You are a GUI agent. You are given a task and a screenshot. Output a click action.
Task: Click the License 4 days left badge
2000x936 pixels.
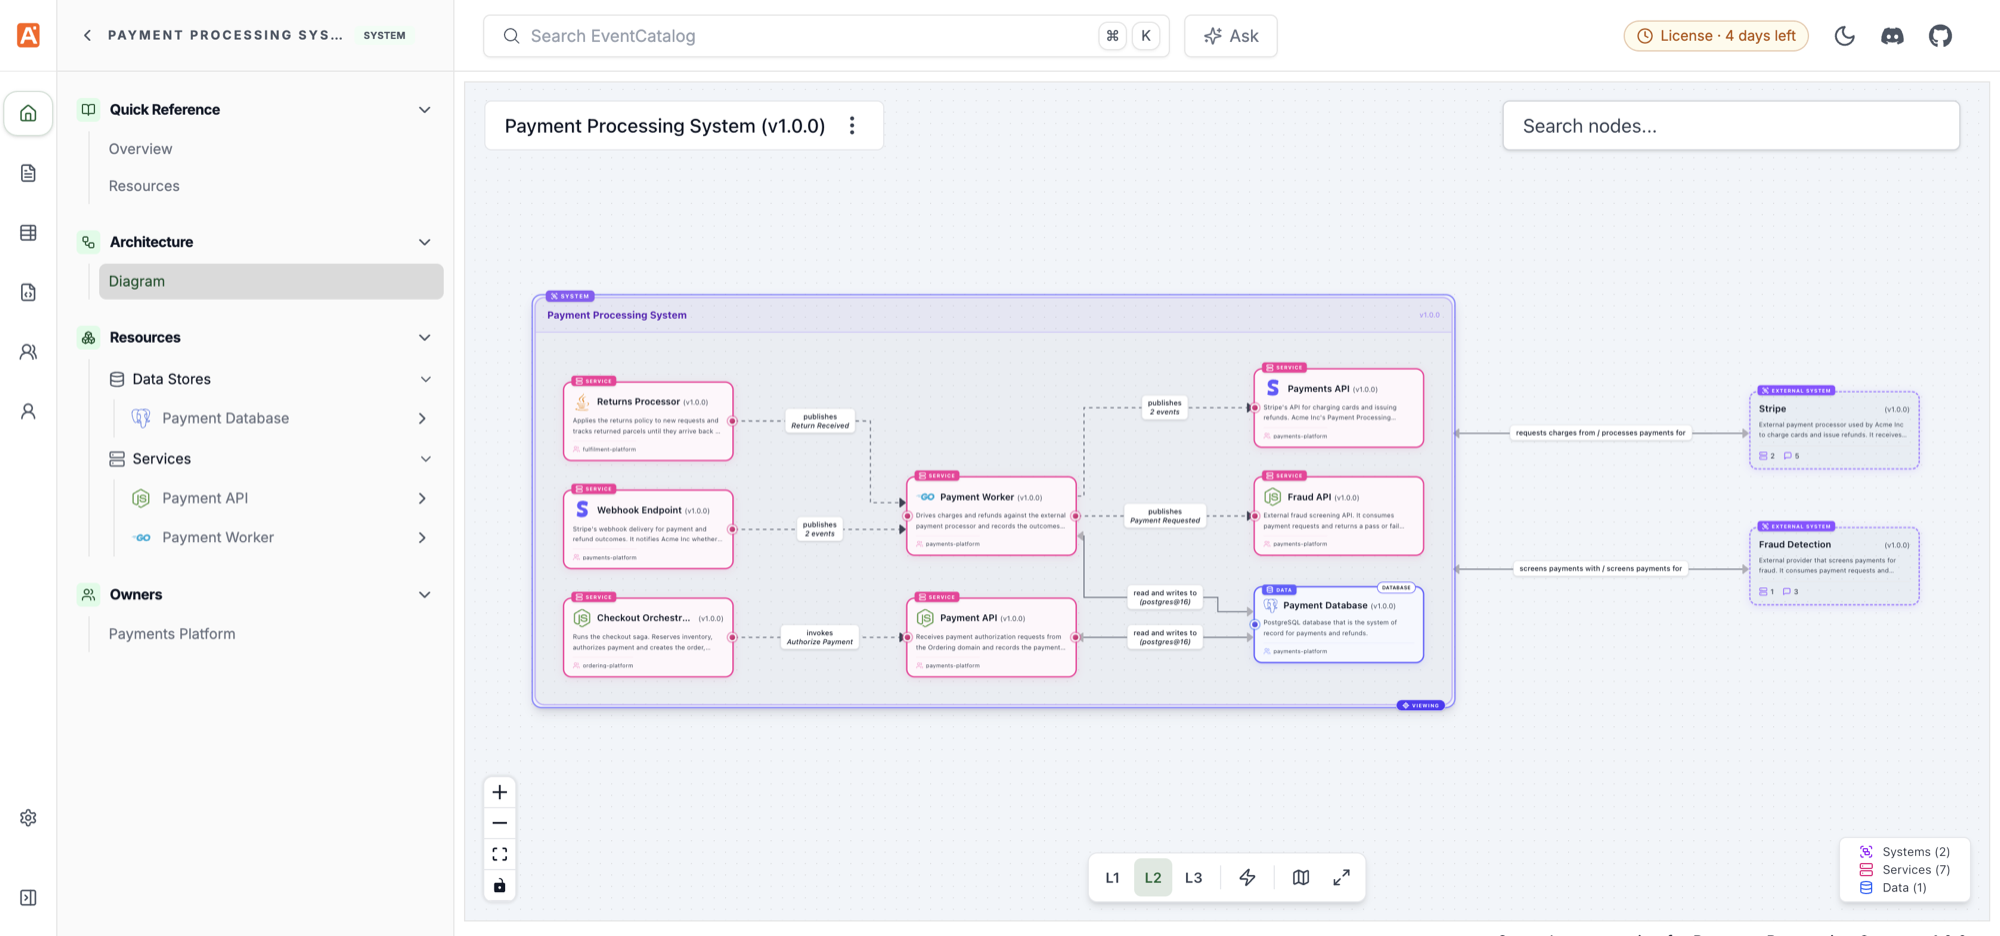coord(1716,36)
